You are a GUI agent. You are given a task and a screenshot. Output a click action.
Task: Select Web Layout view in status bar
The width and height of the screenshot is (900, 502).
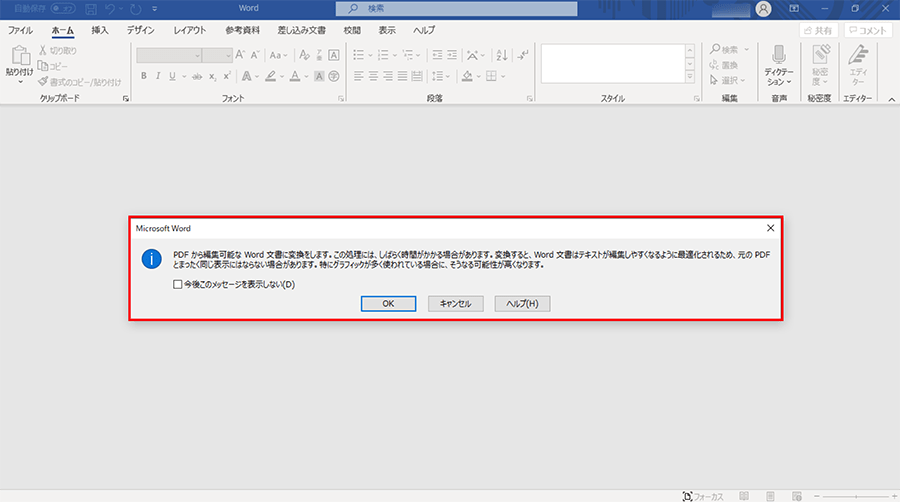[x=797, y=496]
